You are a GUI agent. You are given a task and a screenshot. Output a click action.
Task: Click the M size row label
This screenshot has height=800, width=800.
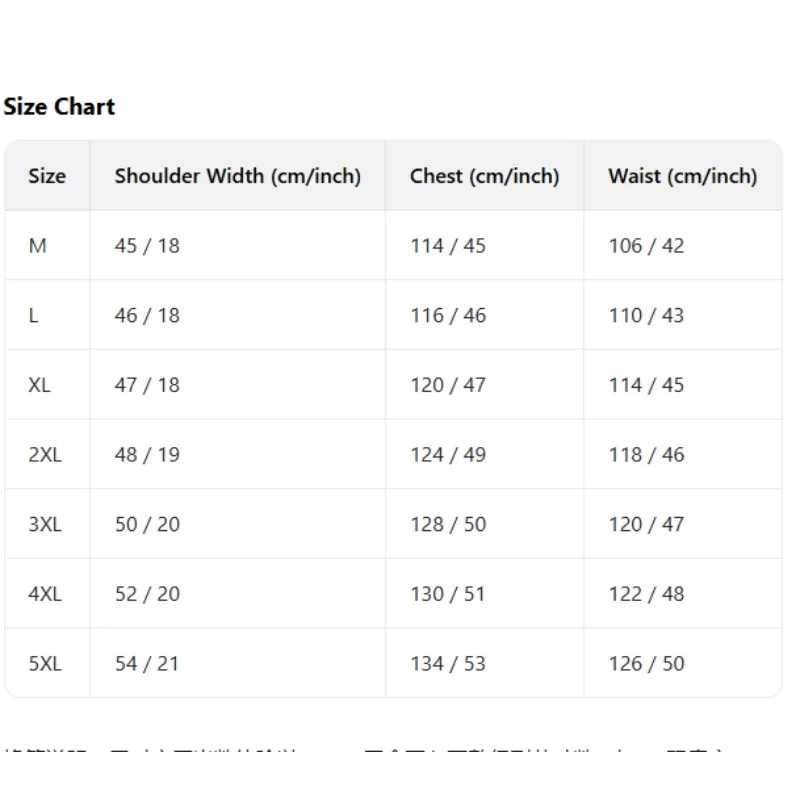(38, 246)
